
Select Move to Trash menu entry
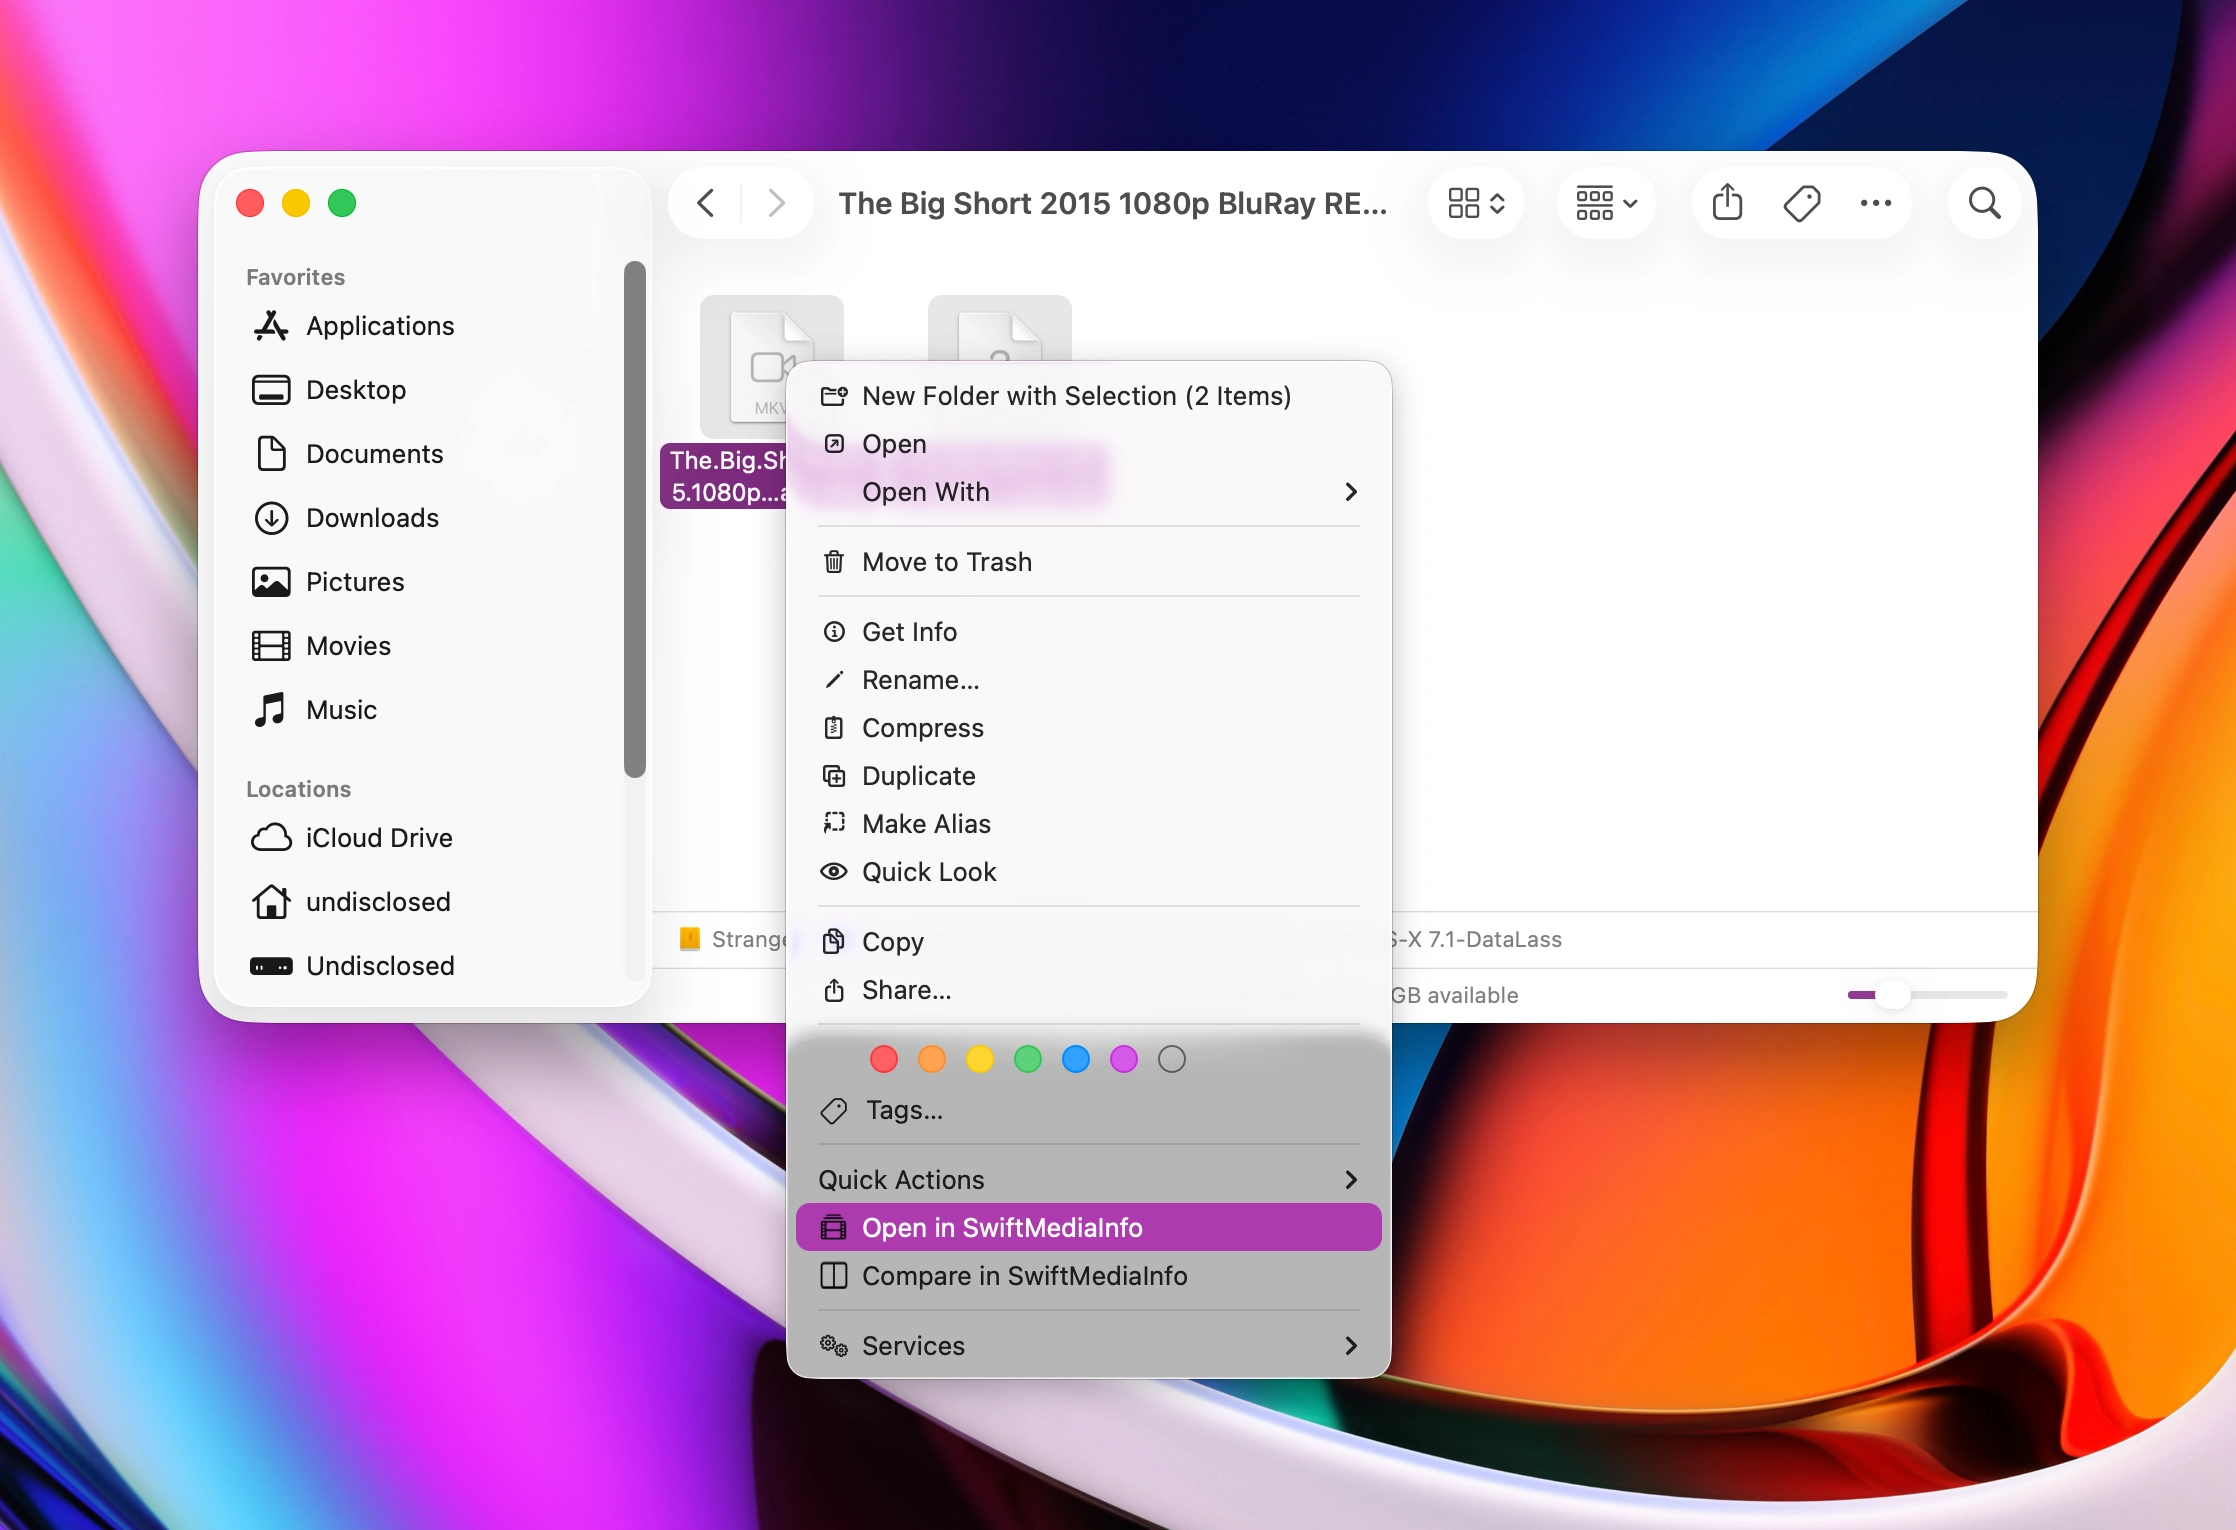point(1088,561)
